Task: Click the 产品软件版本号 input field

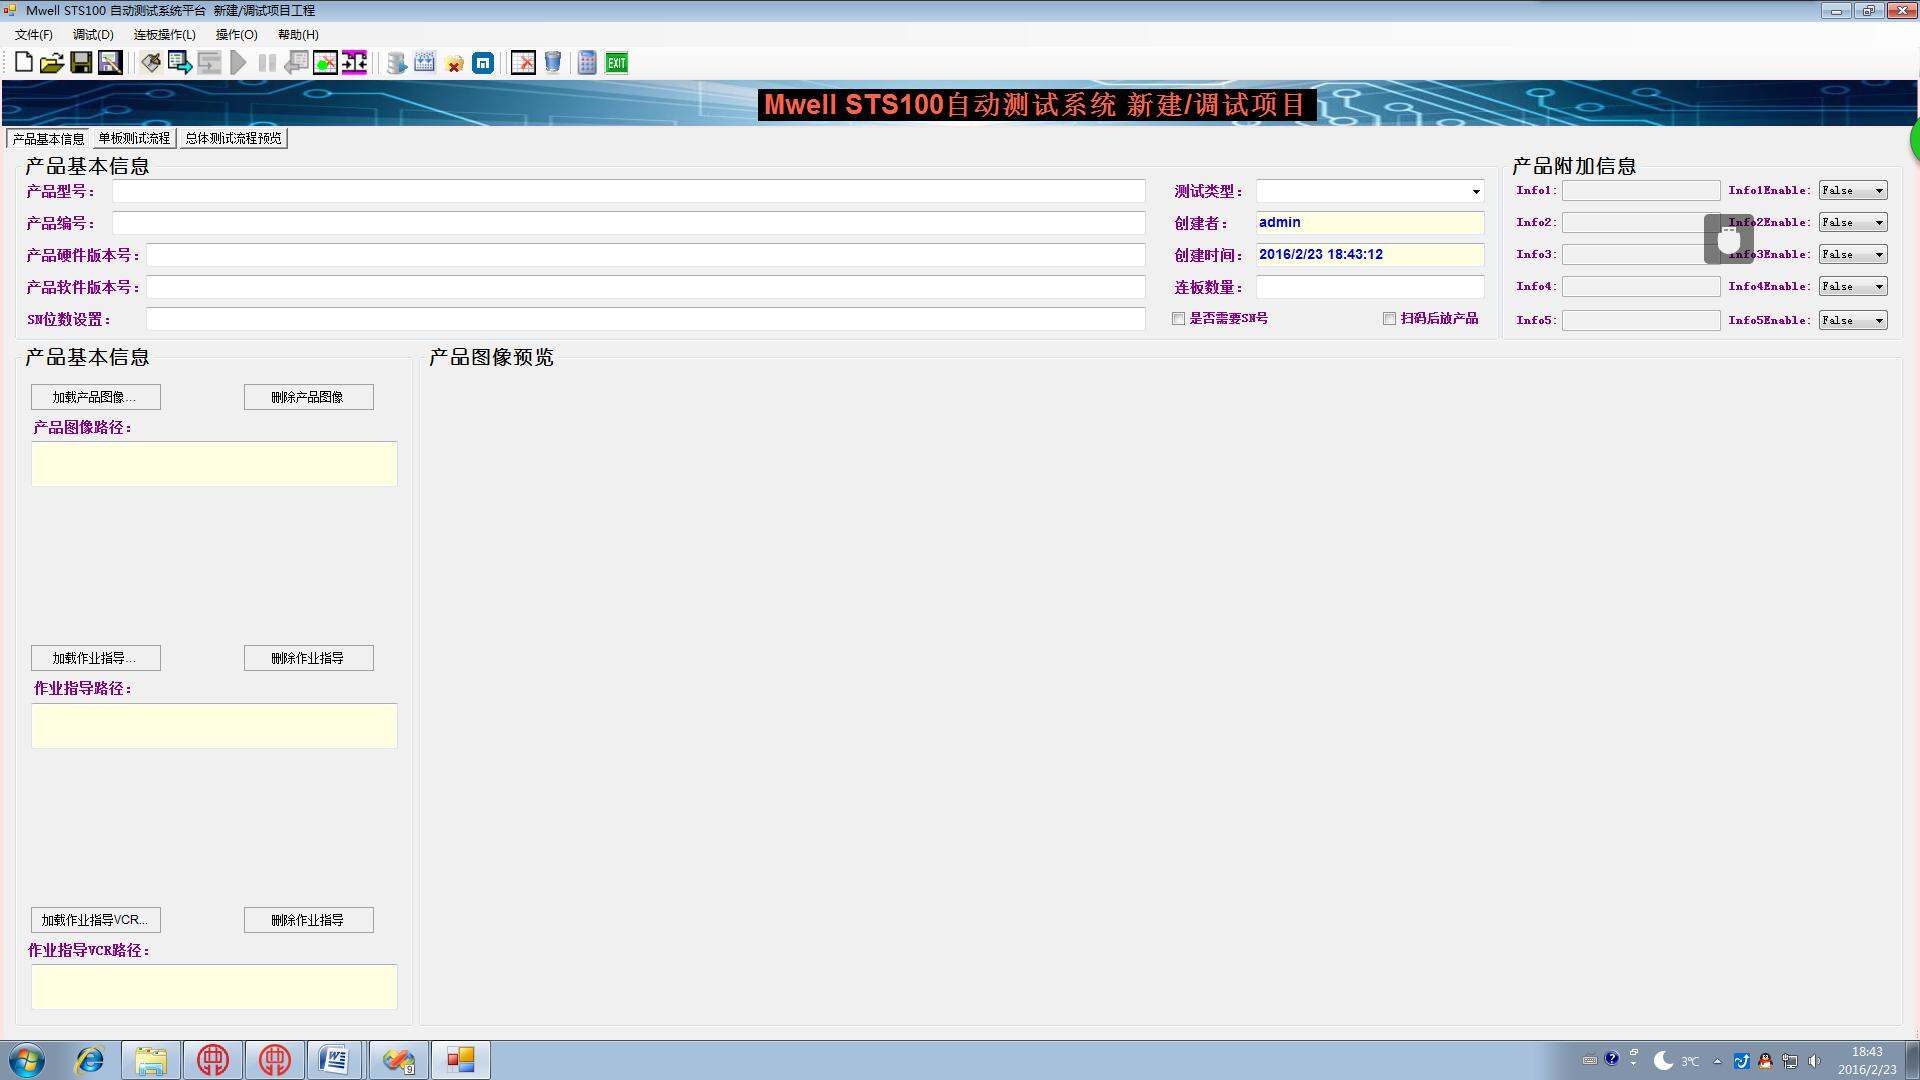Action: pyautogui.click(x=646, y=287)
